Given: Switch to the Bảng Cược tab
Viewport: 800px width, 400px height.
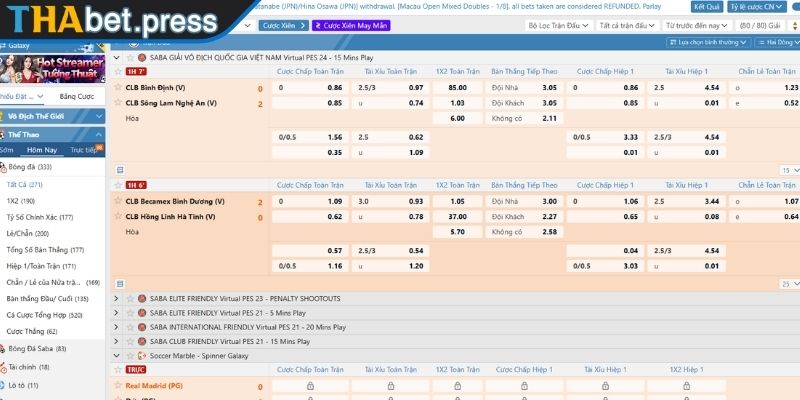Looking at the screenshot, I should [76, 97].
